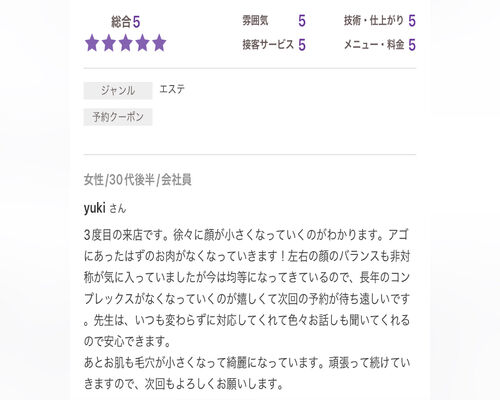Click the first purple rating star
This screenshot has height=400, width=500.
pos(92,43)
